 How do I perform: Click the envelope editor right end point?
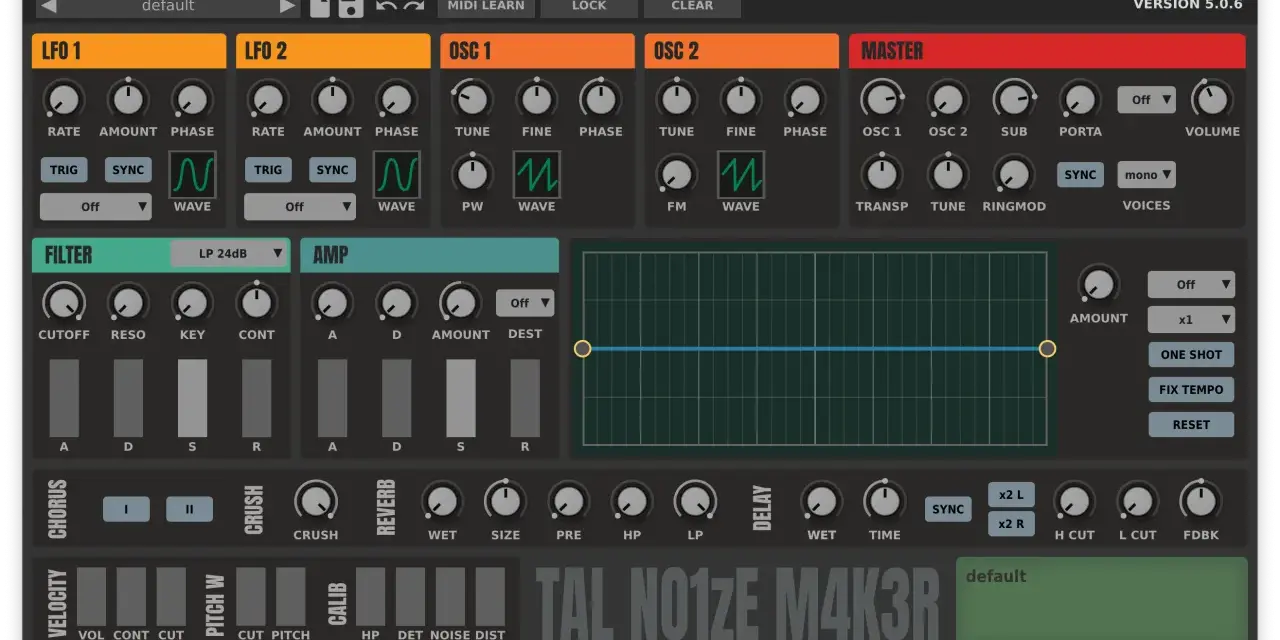pyautogui.click(x=1047, y=348)
